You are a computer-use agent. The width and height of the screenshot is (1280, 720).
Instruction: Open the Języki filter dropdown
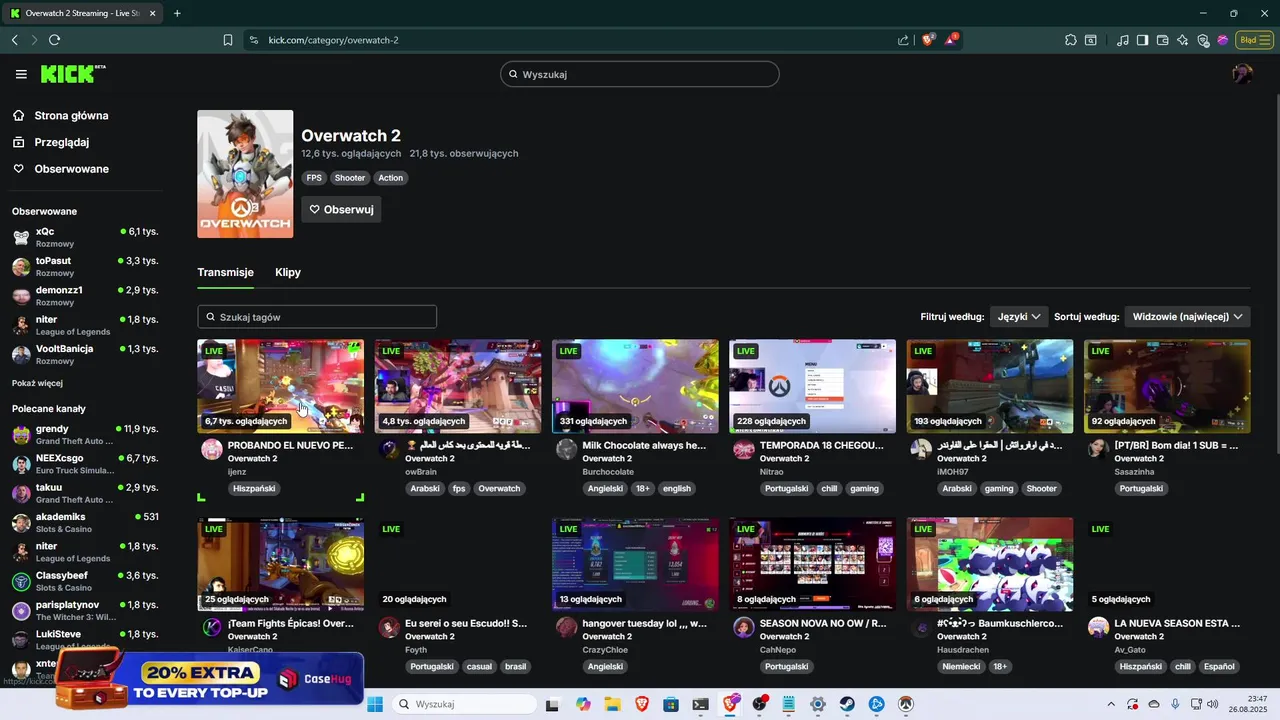coord(1019,316)
